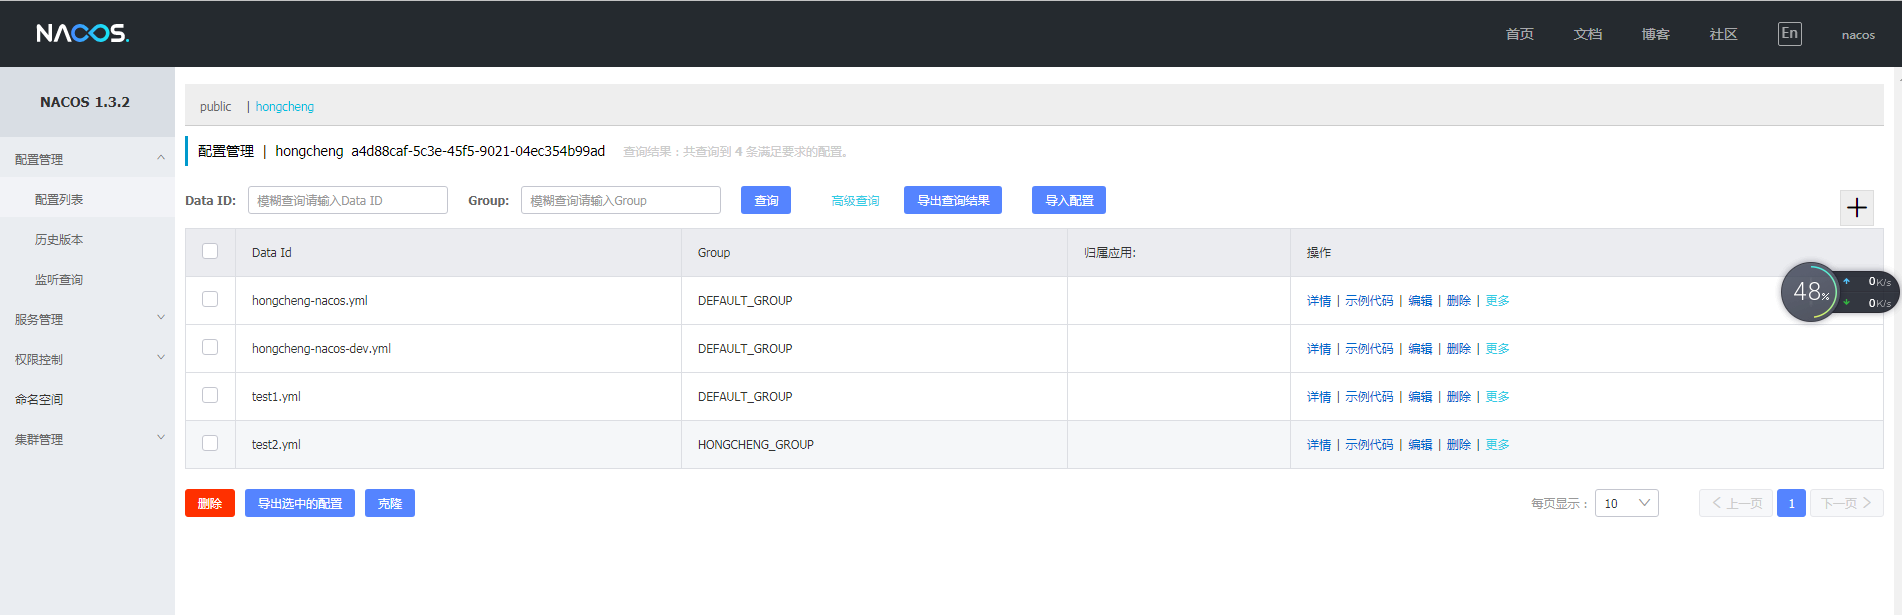Switch to the hongcheng namespace tab
The height and width of the screenshot is (615, 1902).
[x=284, y=106]
